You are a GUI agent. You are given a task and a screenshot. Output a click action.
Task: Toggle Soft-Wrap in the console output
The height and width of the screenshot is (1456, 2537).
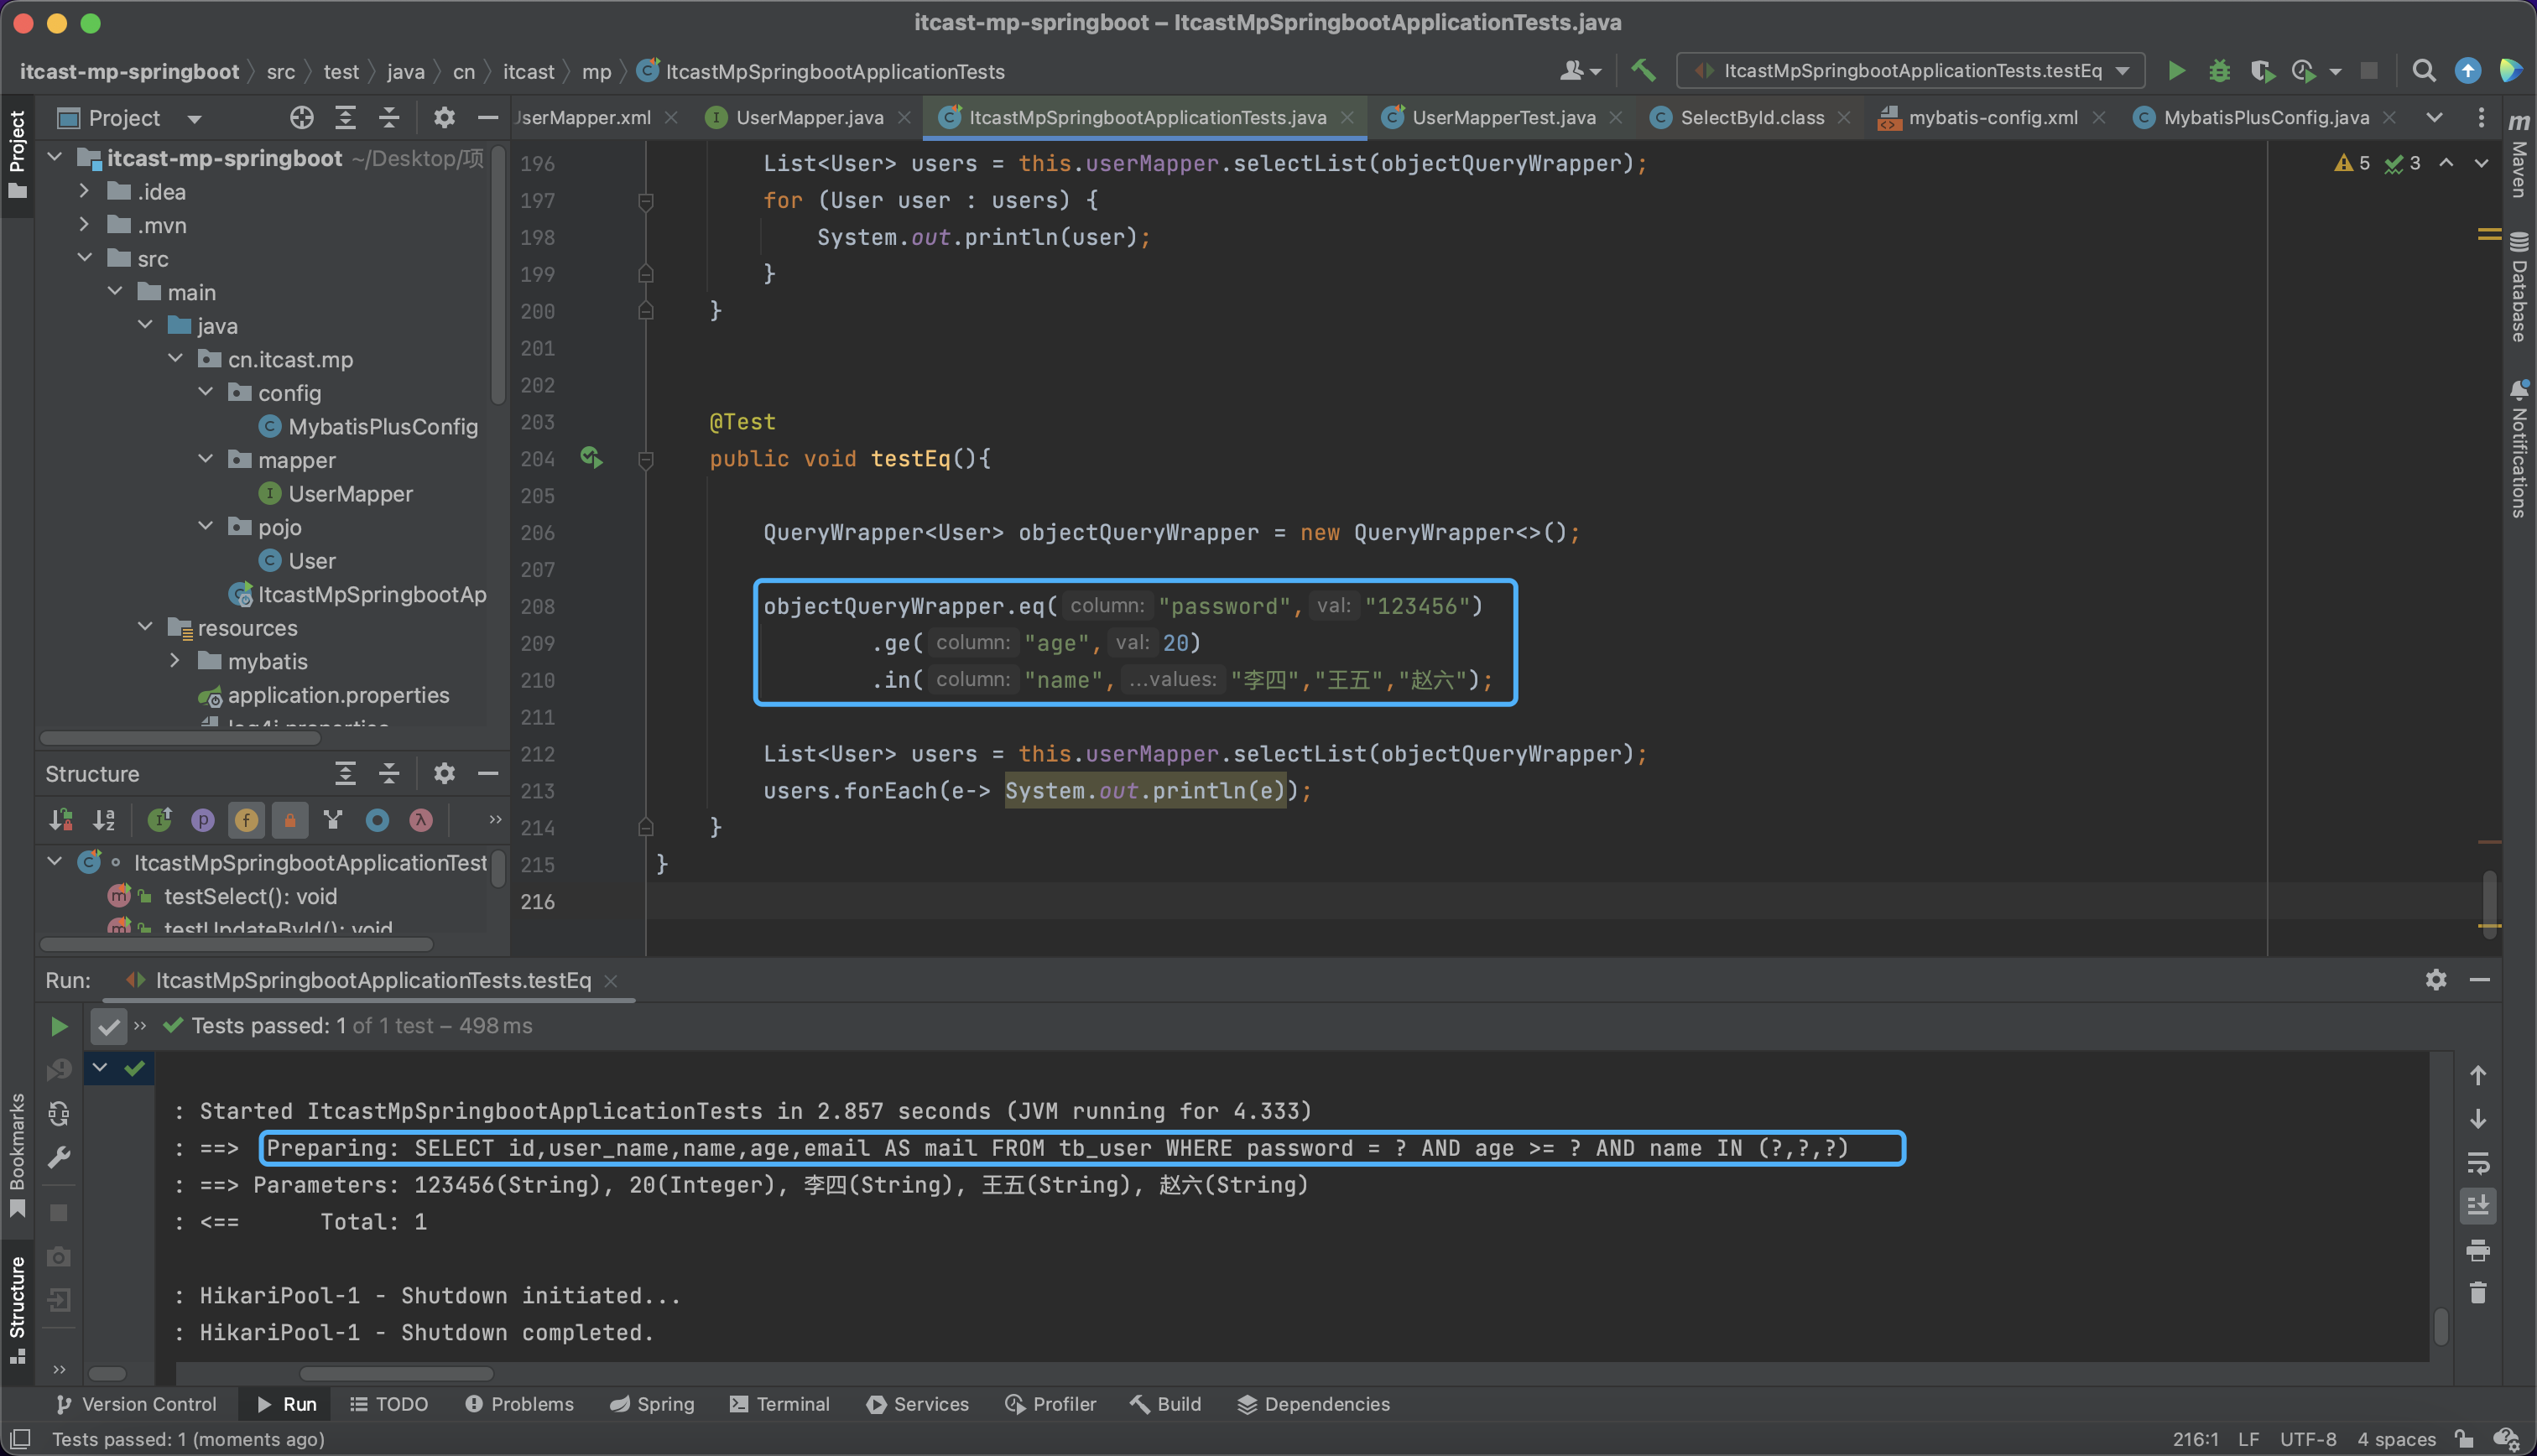tap(2477, 1163)
